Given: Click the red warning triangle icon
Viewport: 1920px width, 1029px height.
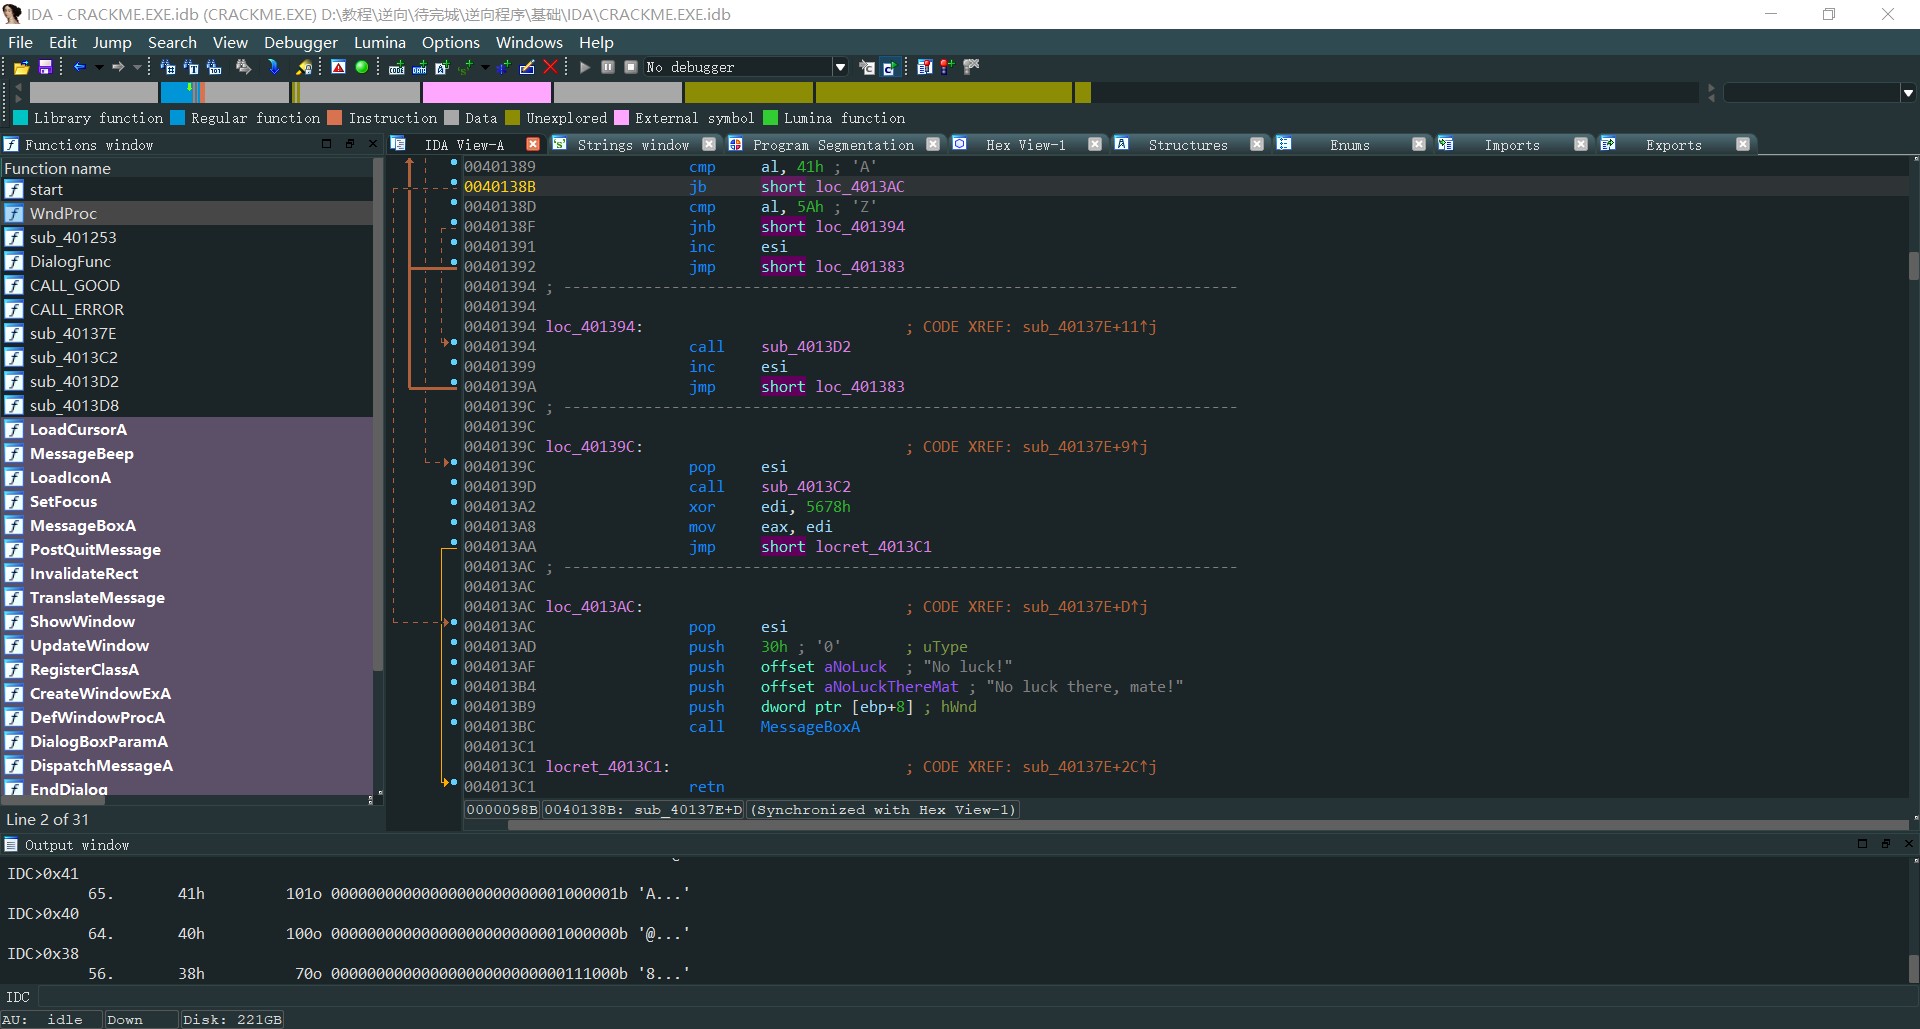Looking at the screenshot, I should 339,67.
